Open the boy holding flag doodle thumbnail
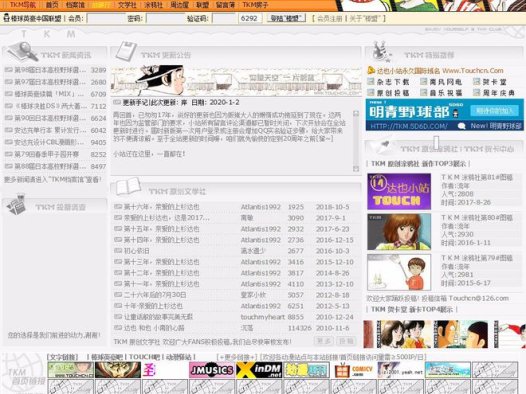This screenshot has height=394, width=526. point(399,272)
